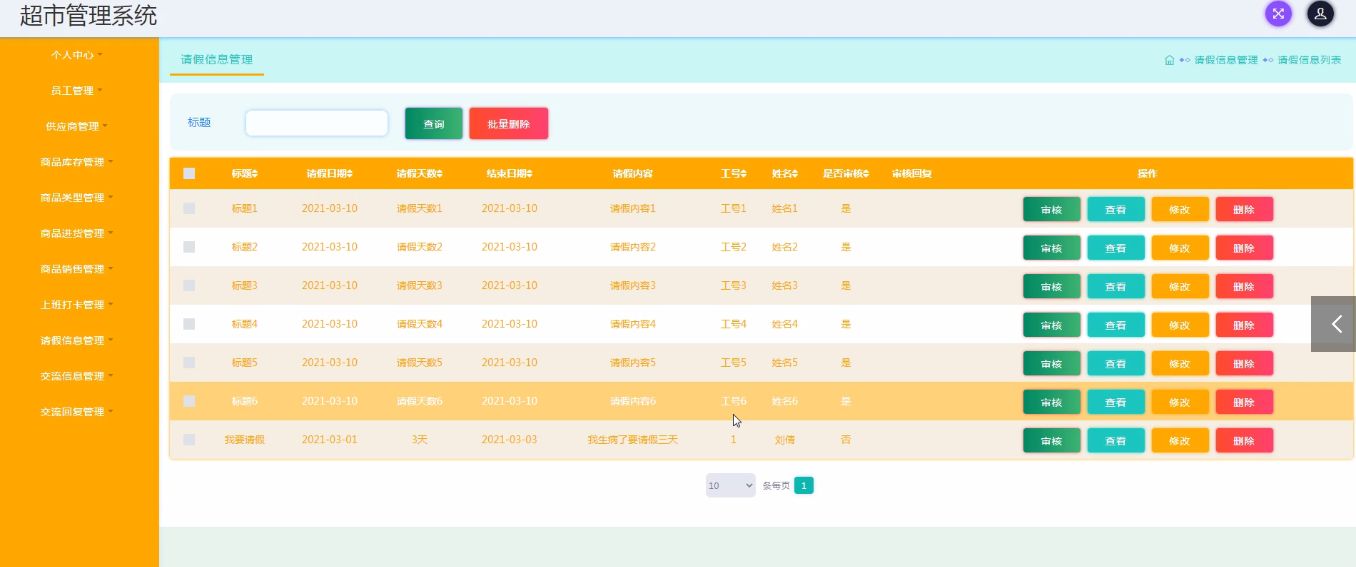Check the checkbox for row 我要请假
Screen dimensions: 1356x567
coord(189,440)
